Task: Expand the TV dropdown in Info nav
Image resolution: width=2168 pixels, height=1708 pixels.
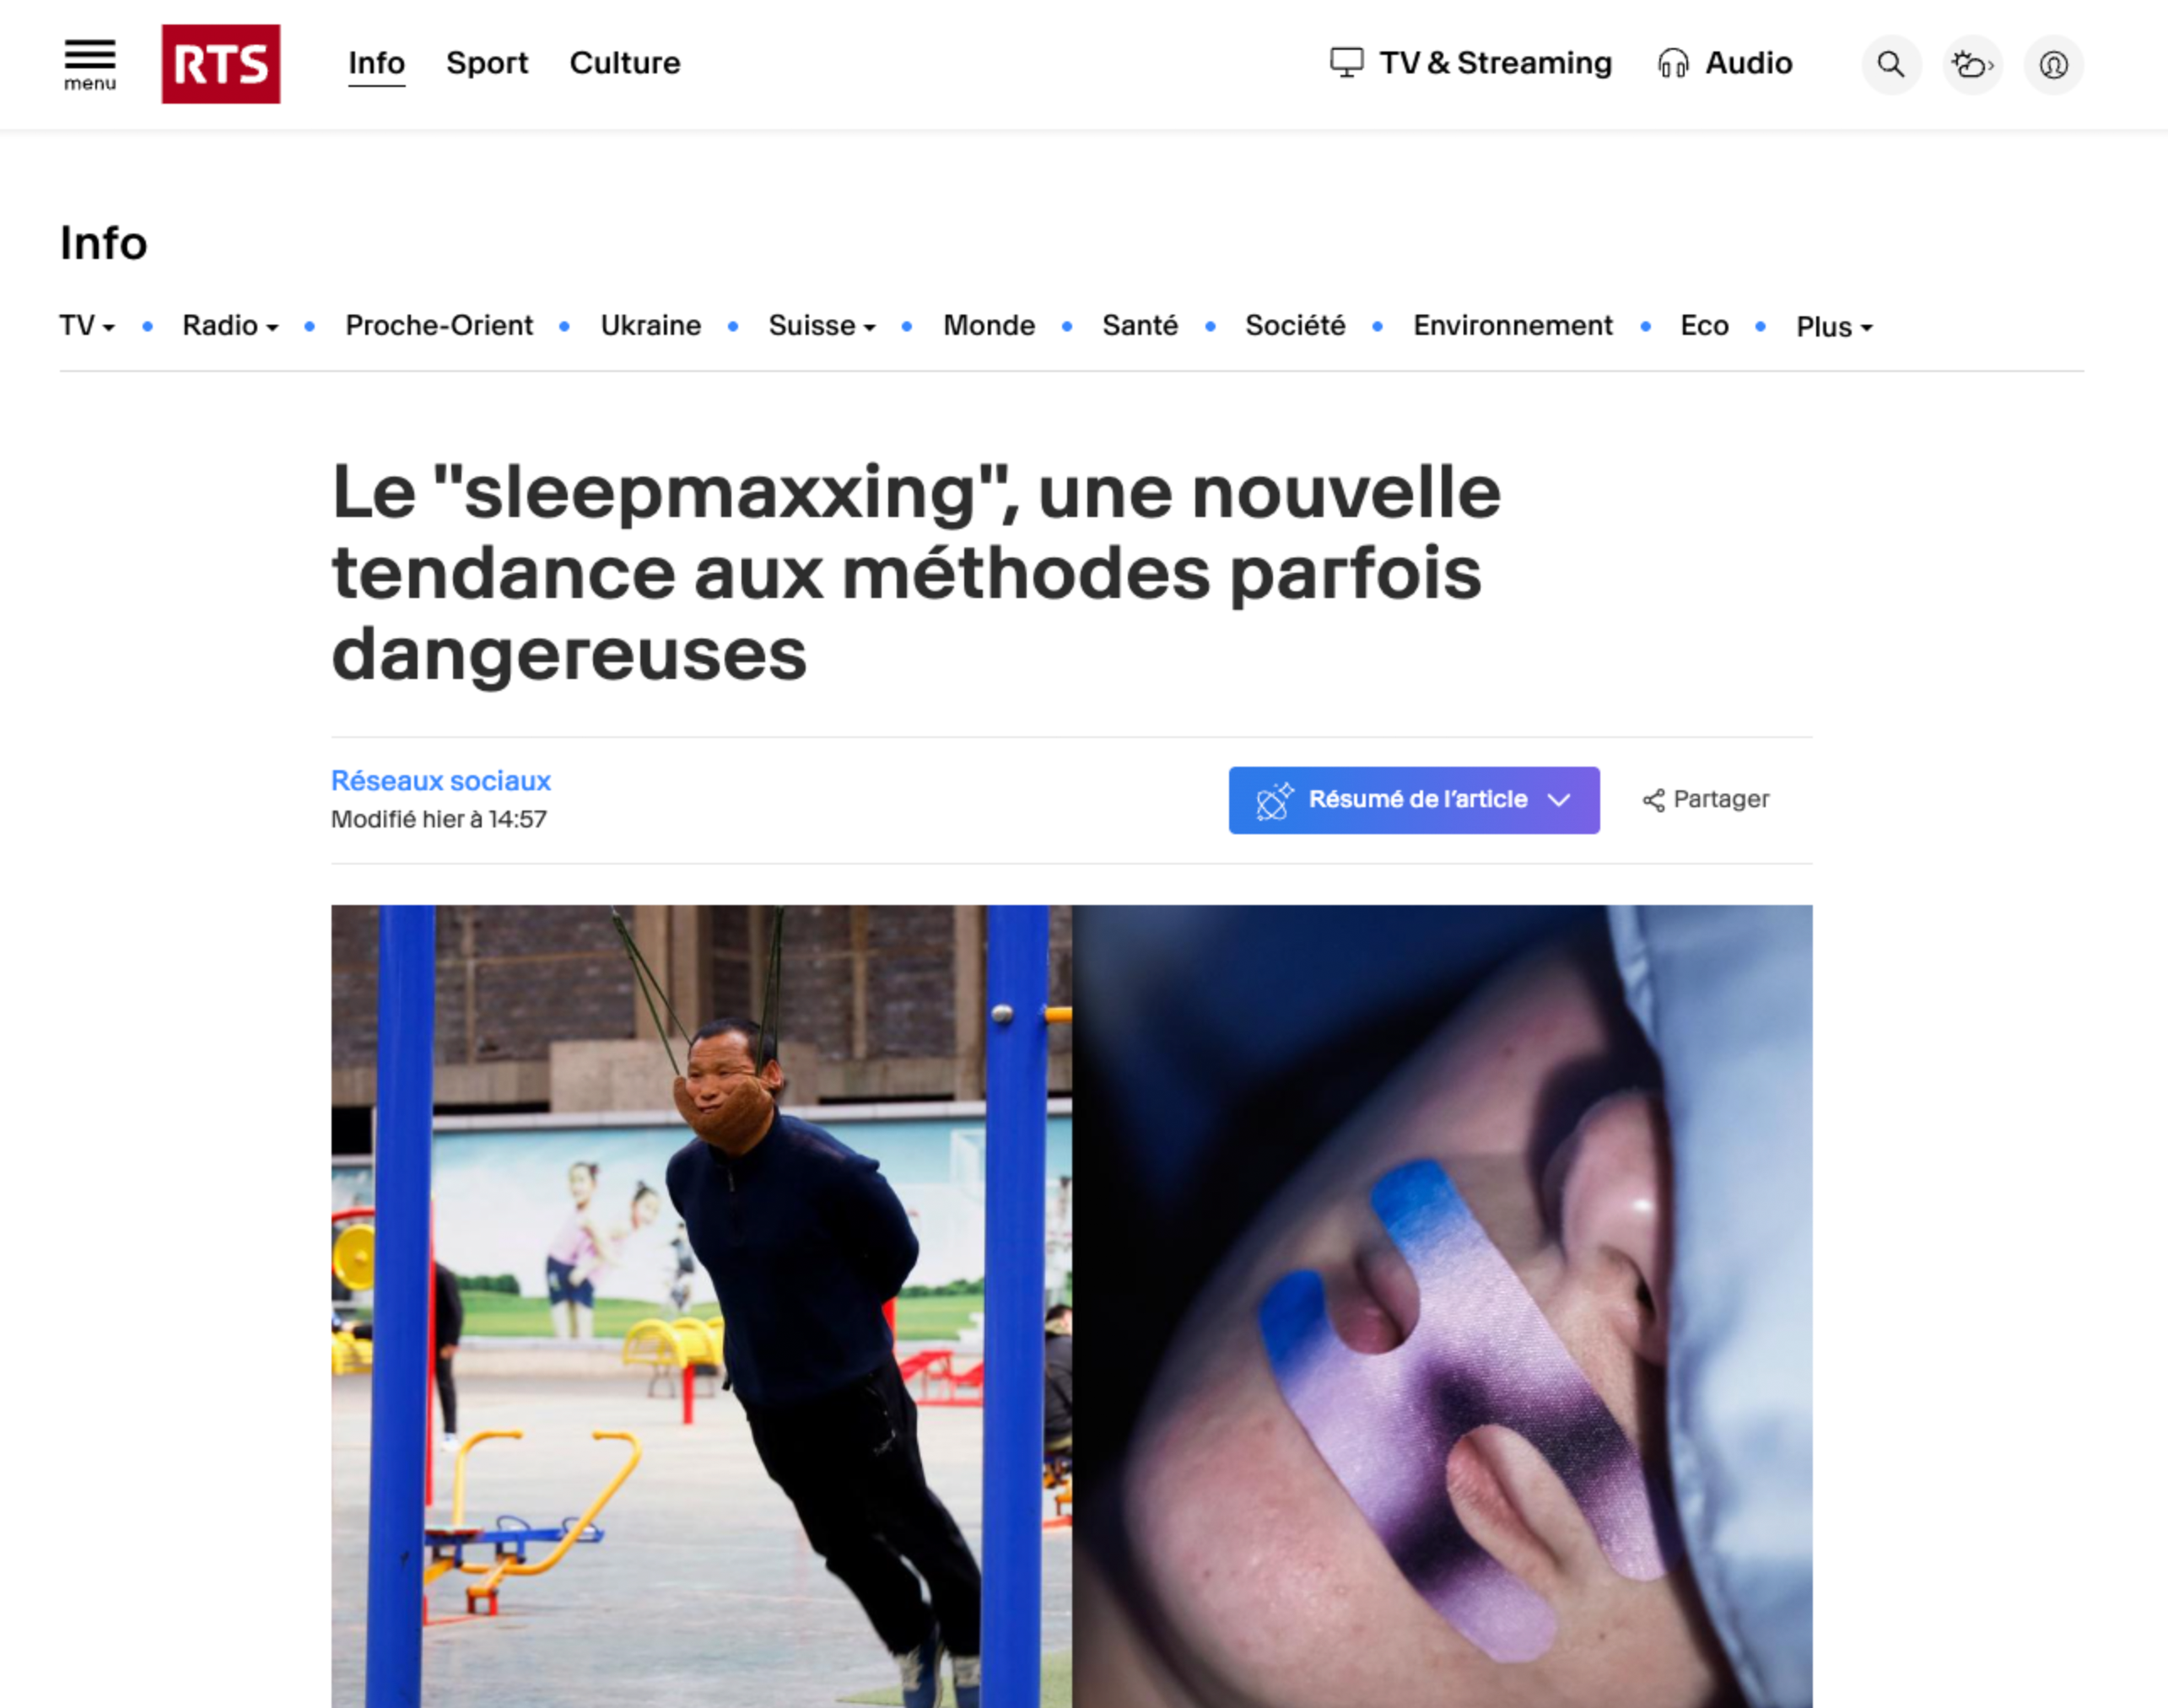Action: coord(87,326)
